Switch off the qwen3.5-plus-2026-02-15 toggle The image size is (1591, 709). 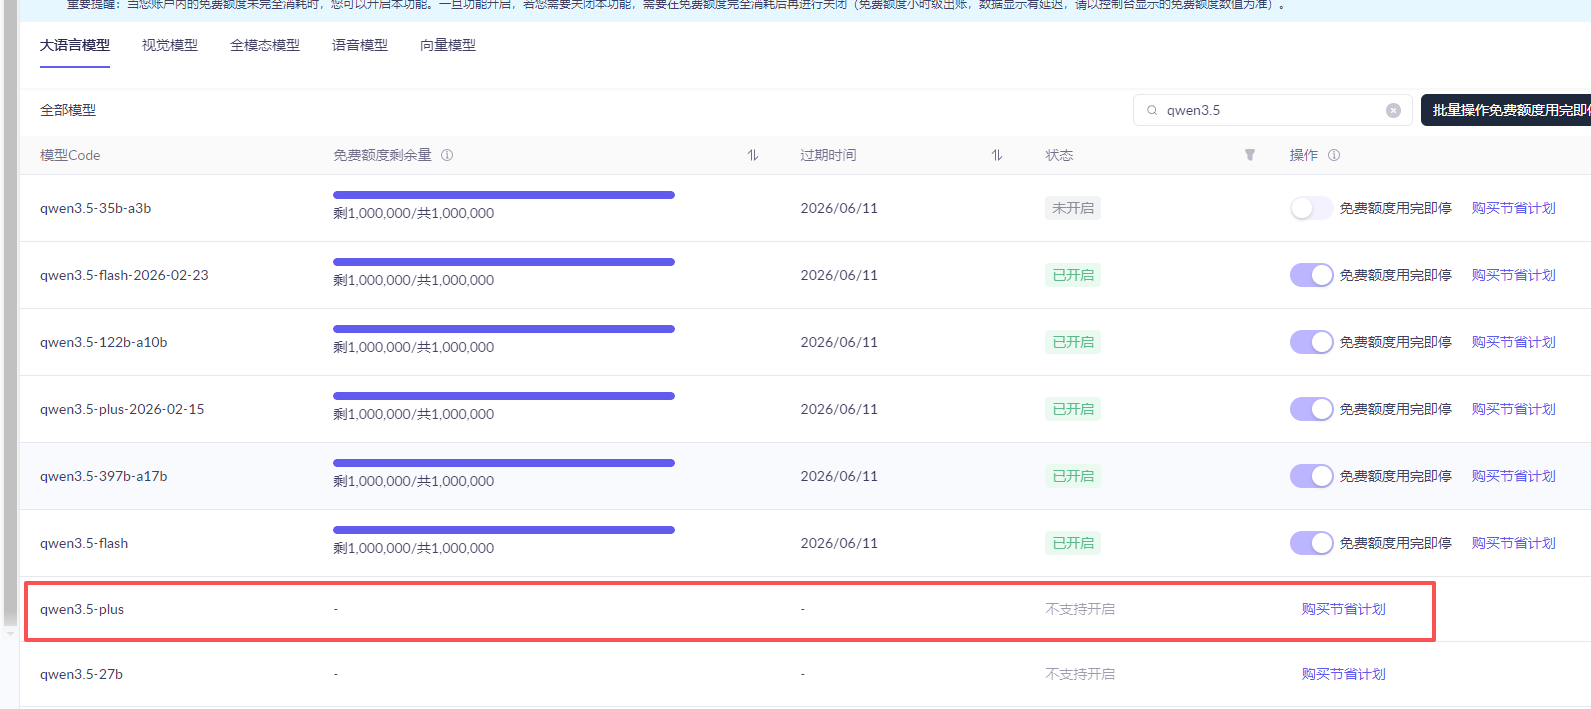tap(1311, 409)
